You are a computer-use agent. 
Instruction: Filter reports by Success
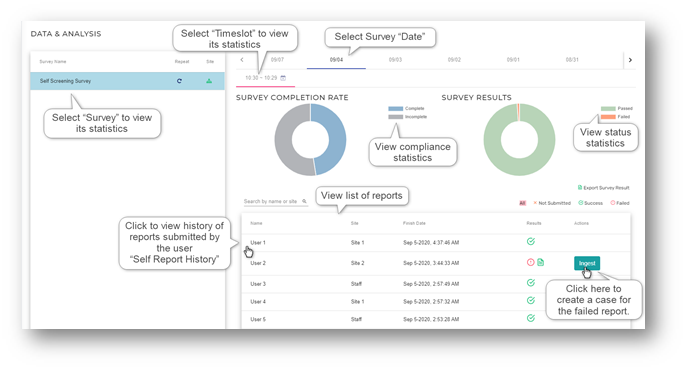[x=591, y=203]
